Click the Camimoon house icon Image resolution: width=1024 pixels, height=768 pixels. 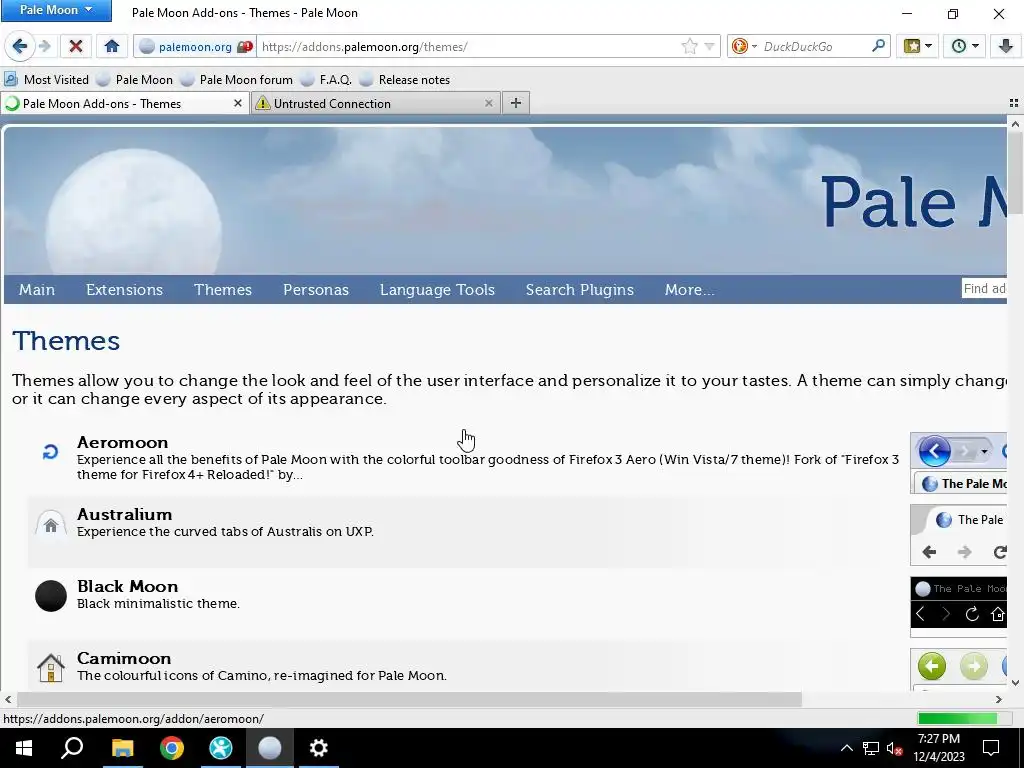[50, 667]
